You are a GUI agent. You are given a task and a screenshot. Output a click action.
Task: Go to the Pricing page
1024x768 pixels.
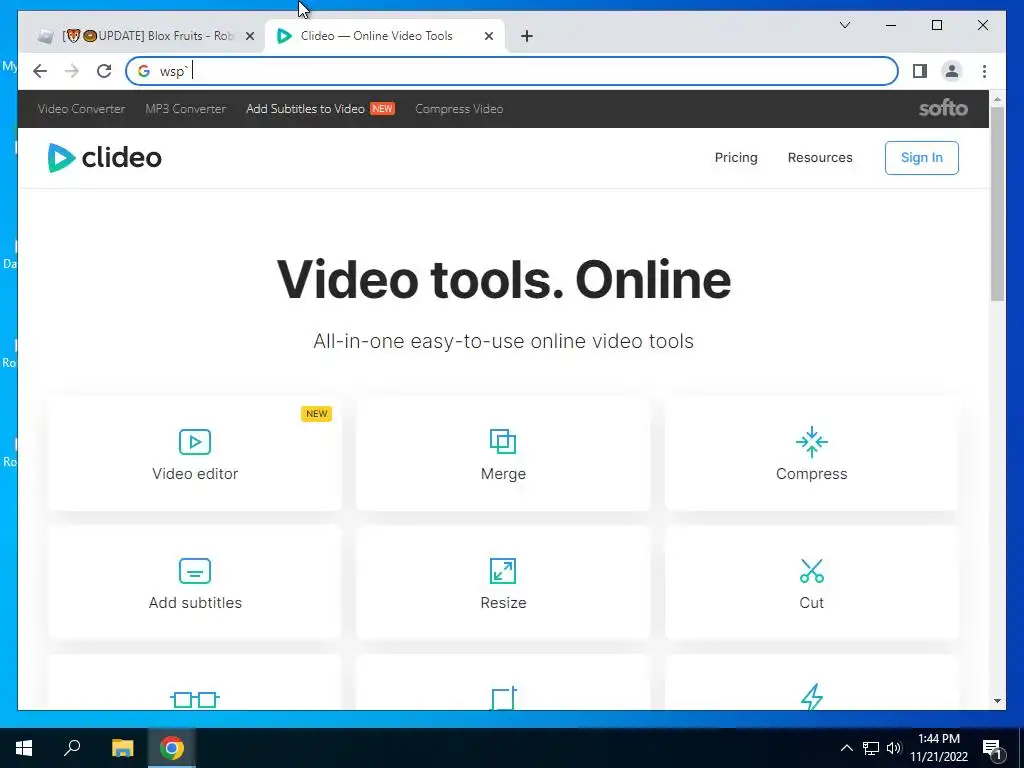pyautogui.click(x=736, y=157)
